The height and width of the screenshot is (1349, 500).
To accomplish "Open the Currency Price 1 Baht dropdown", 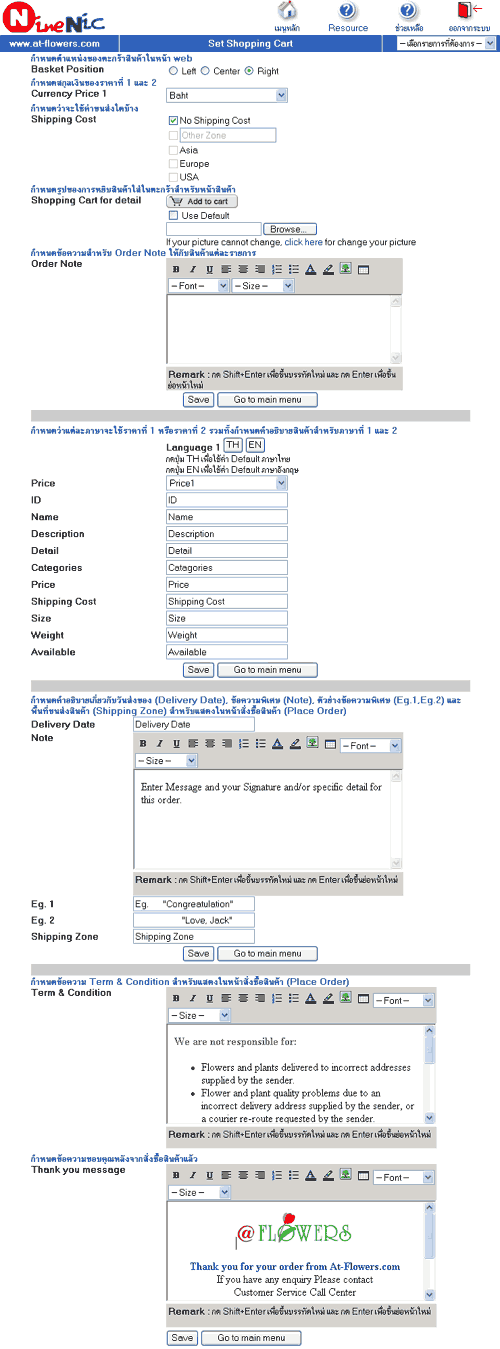I will [x=227, y=95].
